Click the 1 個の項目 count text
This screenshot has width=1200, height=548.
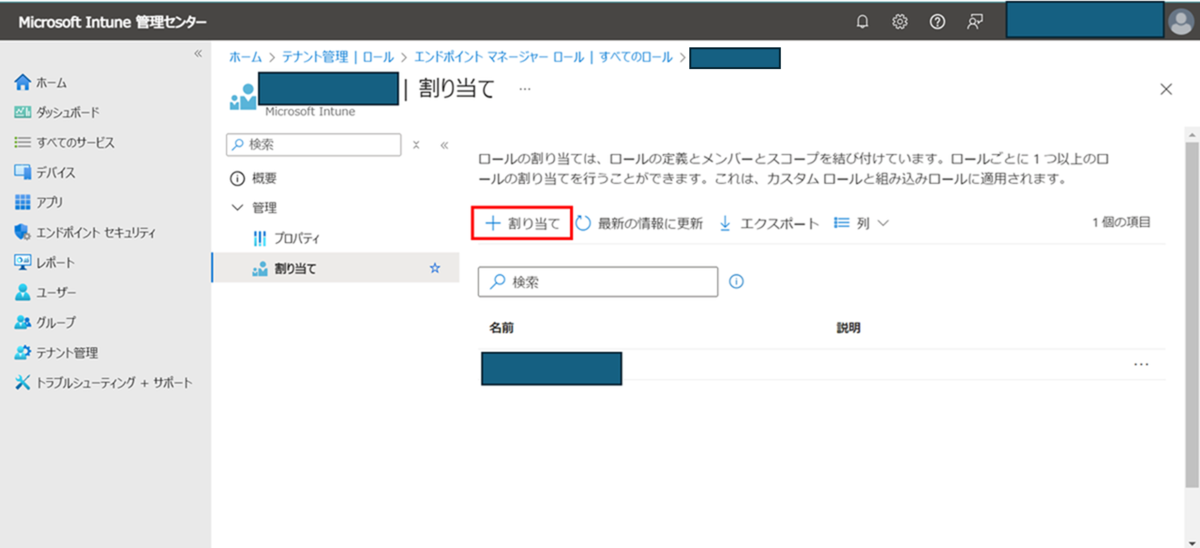pos(1121,222)
